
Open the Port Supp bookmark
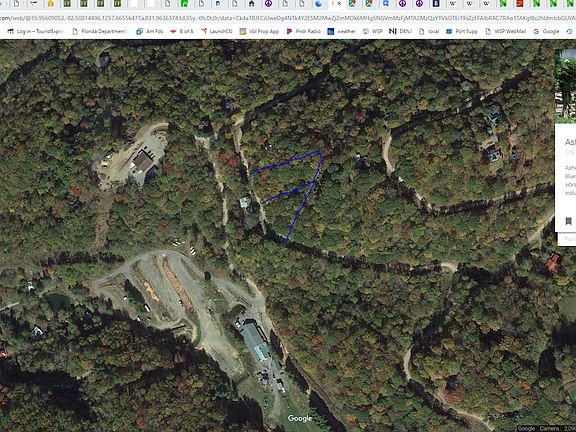pos(462,32)
